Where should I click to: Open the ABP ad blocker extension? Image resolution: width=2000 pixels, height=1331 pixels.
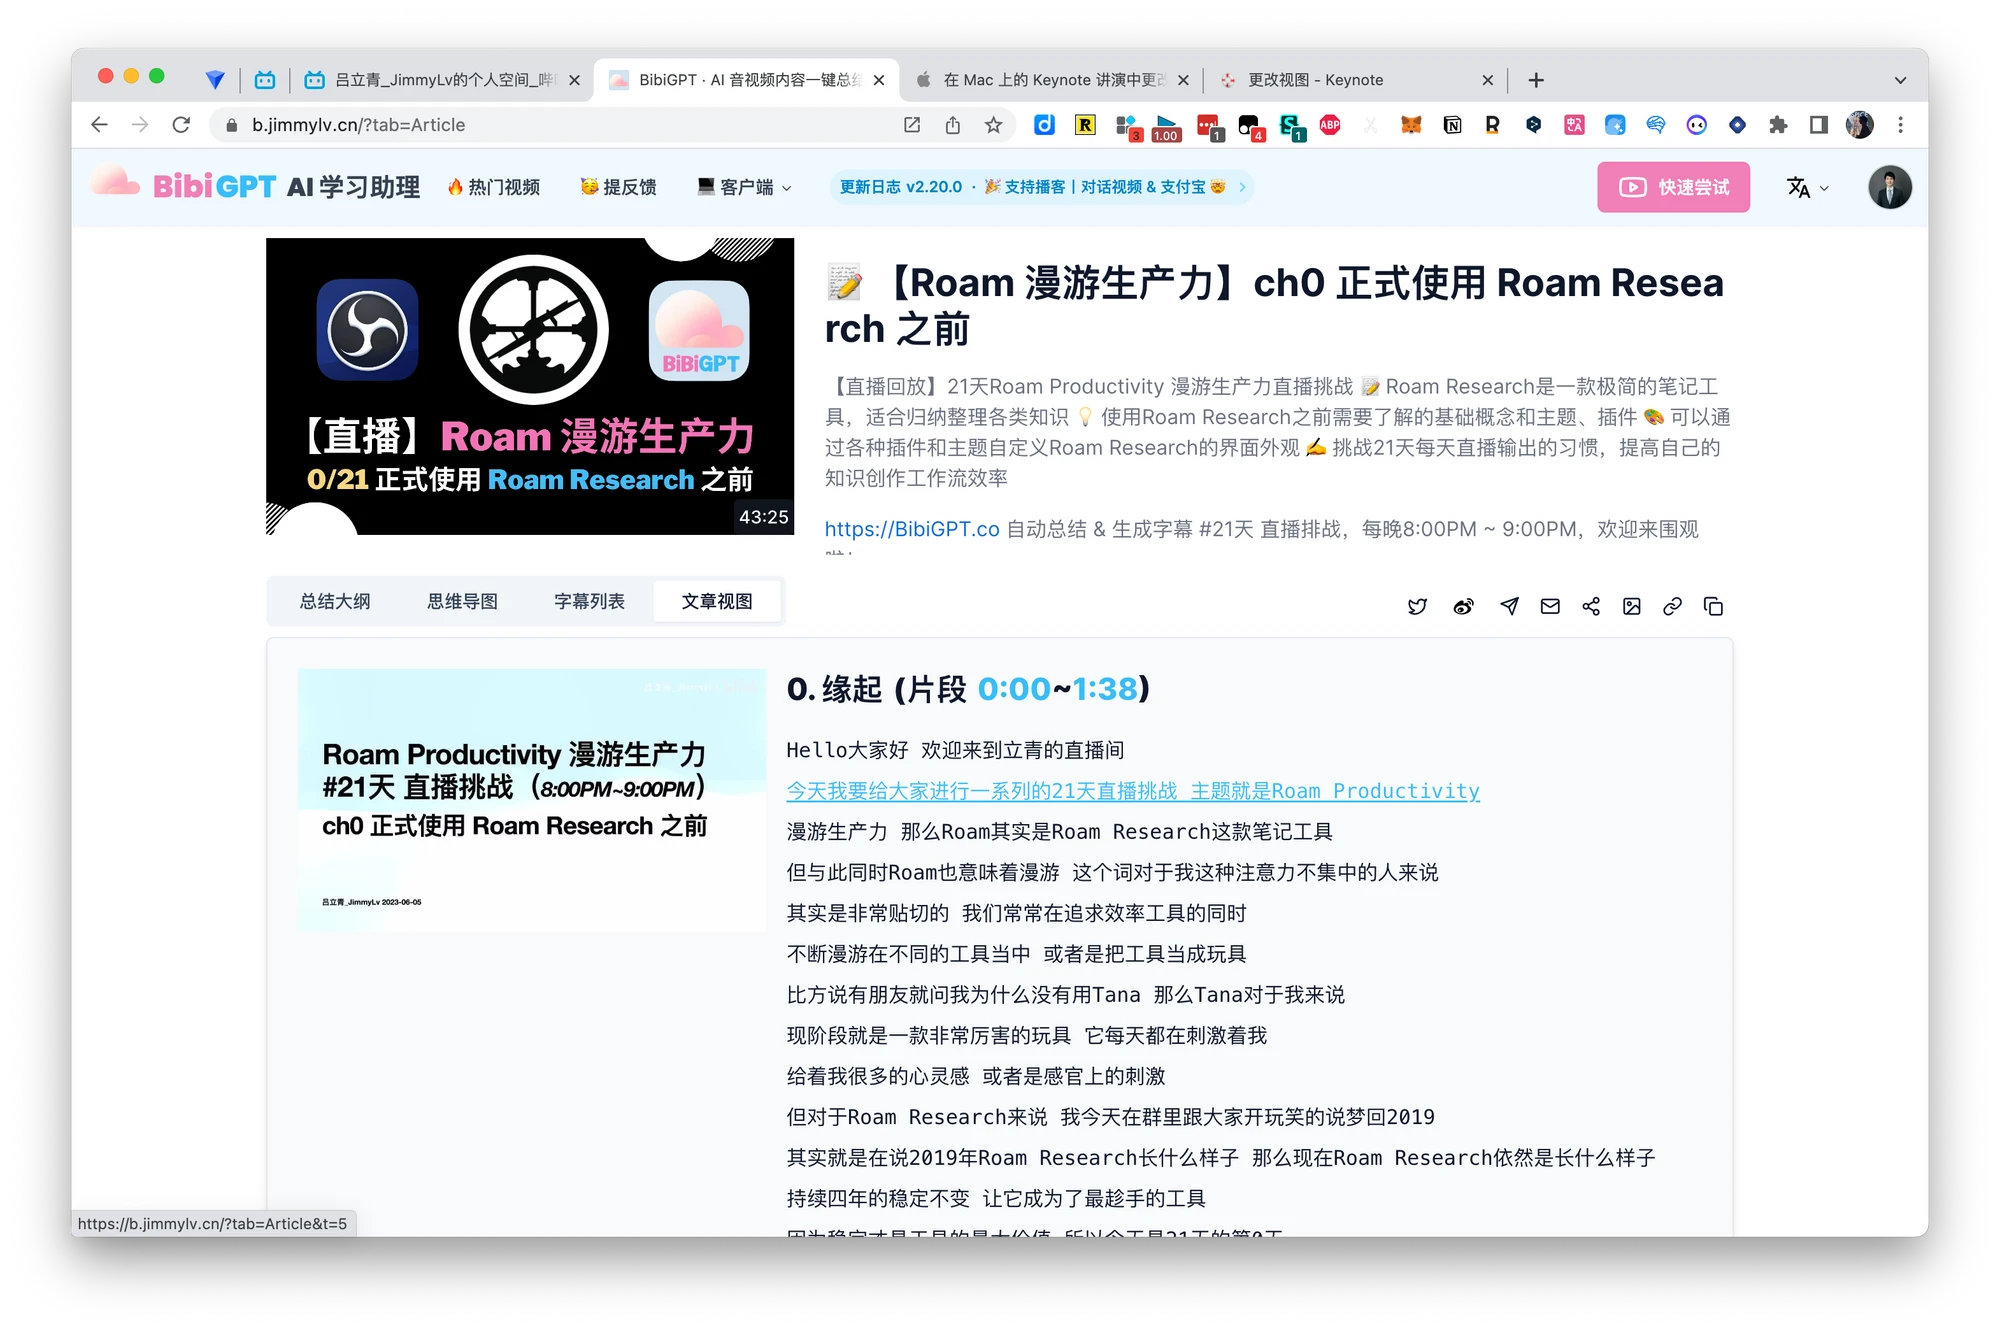pos(1330,125)
